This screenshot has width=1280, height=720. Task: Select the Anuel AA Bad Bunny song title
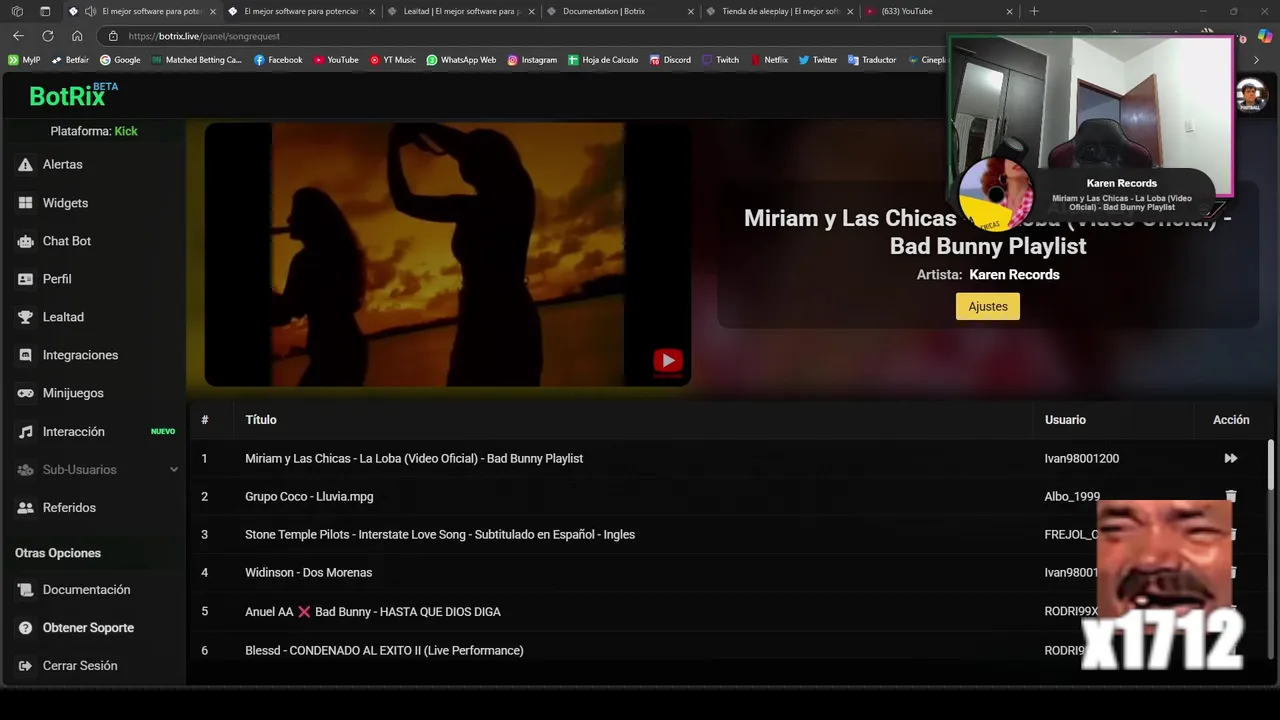point(373,612)
